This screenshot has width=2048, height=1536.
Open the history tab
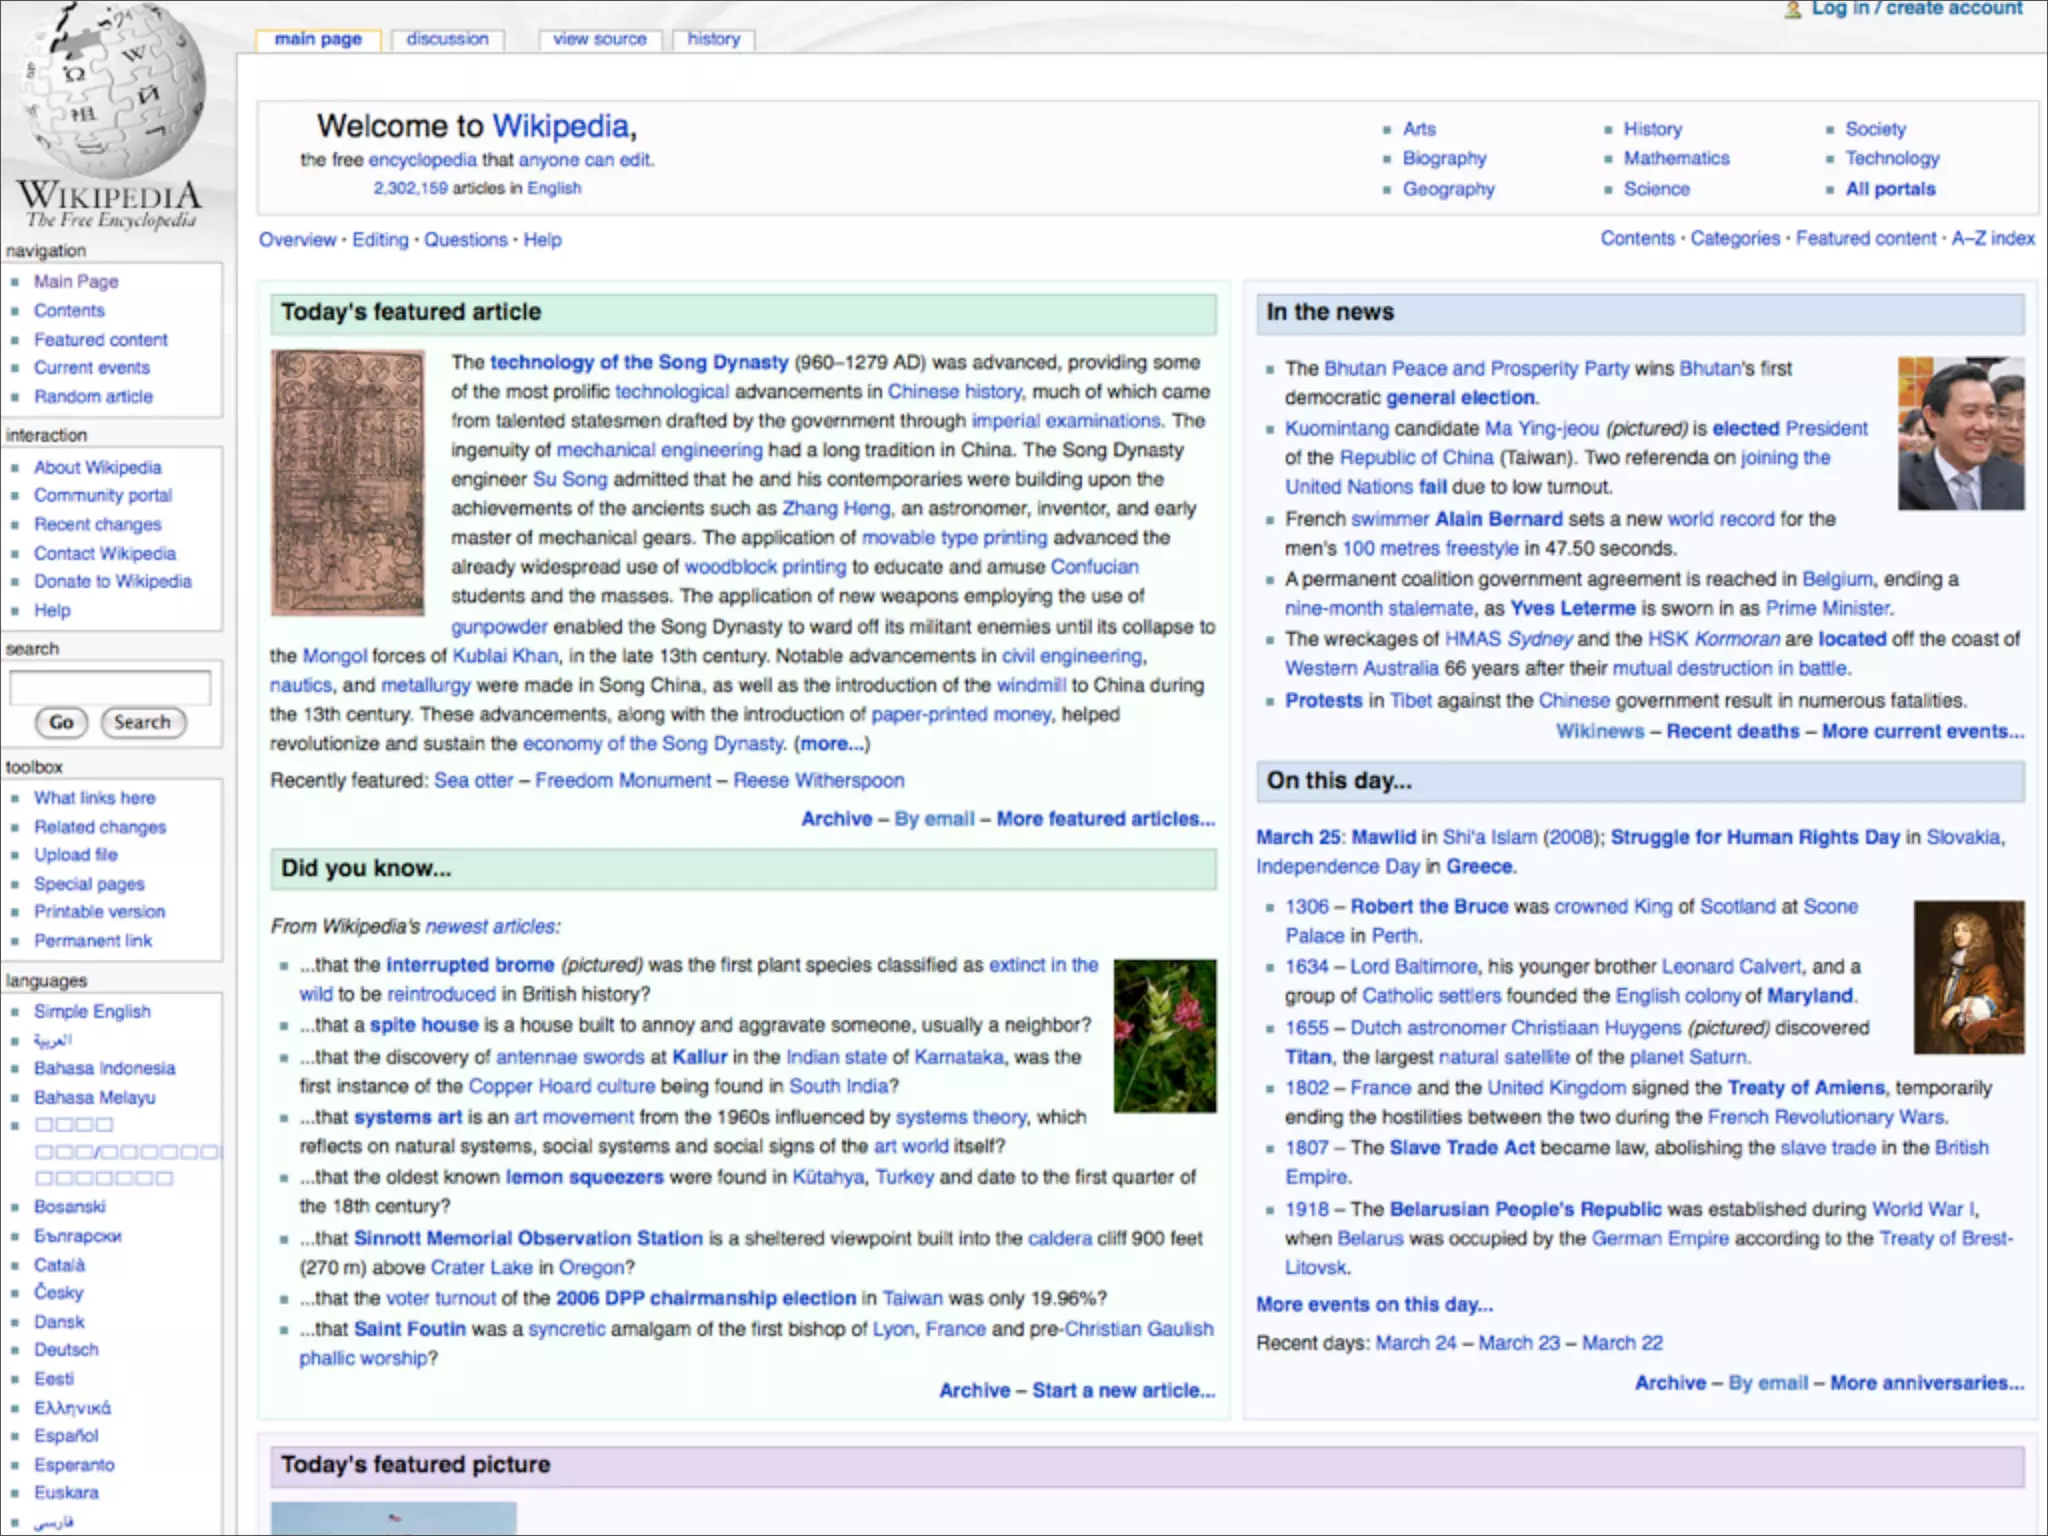coord(713,39)
